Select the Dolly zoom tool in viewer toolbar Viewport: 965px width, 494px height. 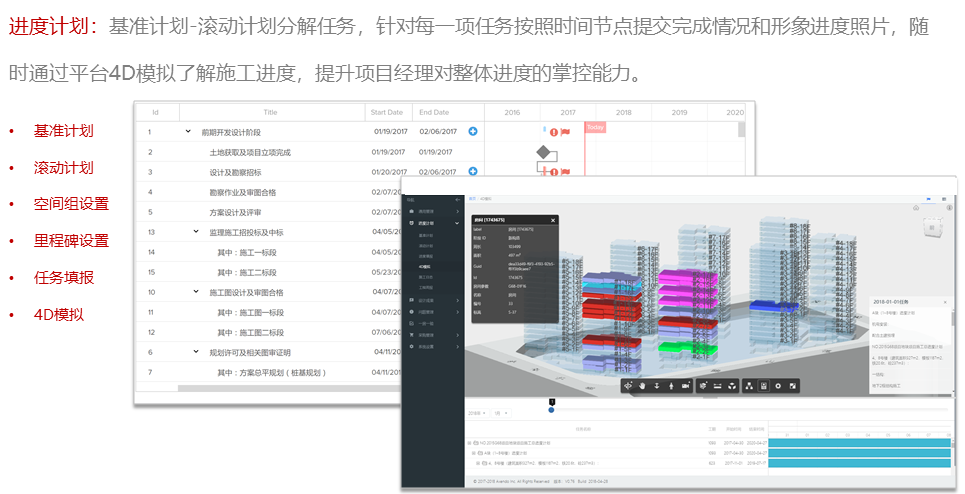656,386
